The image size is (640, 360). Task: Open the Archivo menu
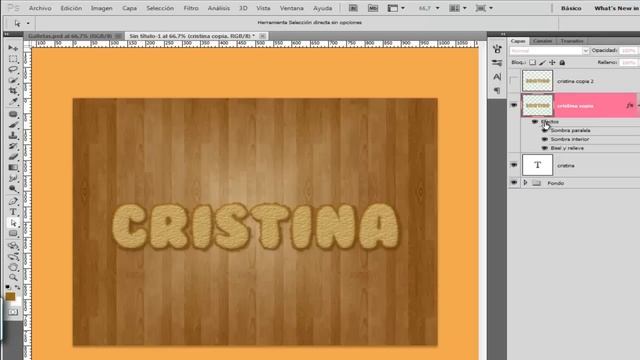pos(40,8)
